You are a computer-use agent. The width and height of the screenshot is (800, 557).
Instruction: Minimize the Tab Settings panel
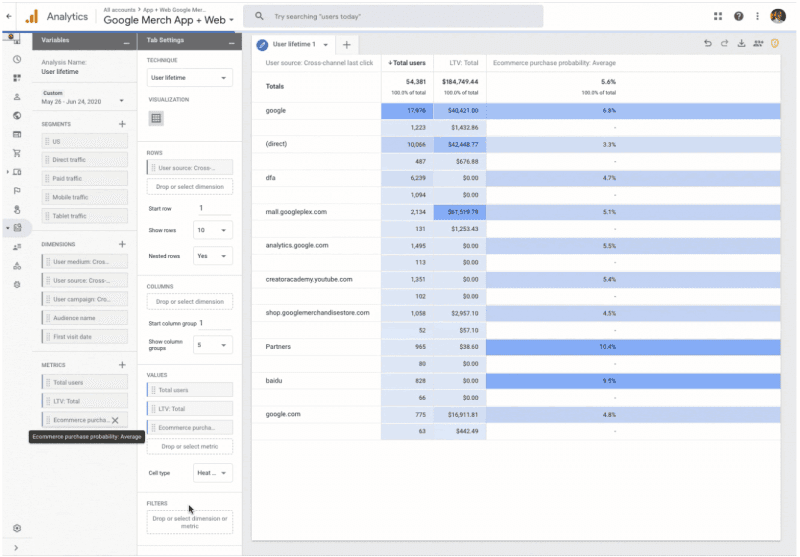[232, 43]
